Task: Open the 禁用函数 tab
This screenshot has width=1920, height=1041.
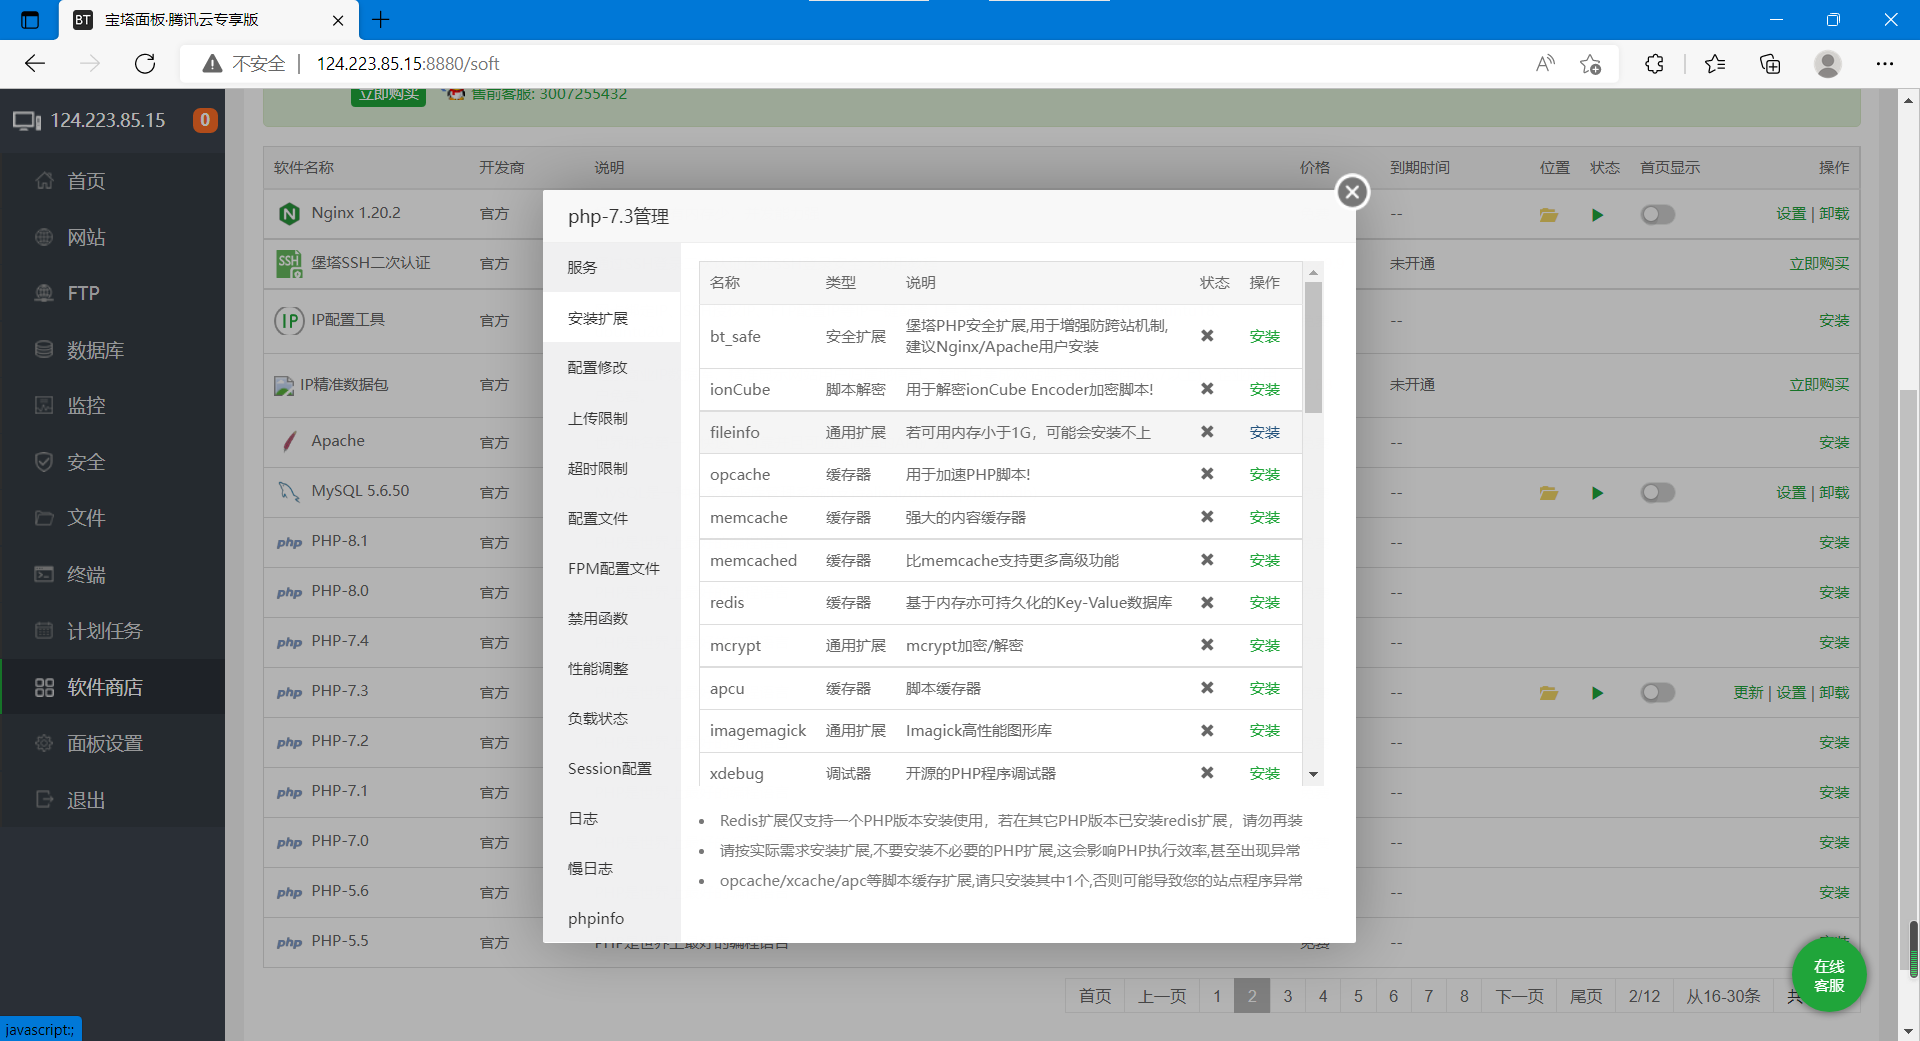Action: [597, 619]
